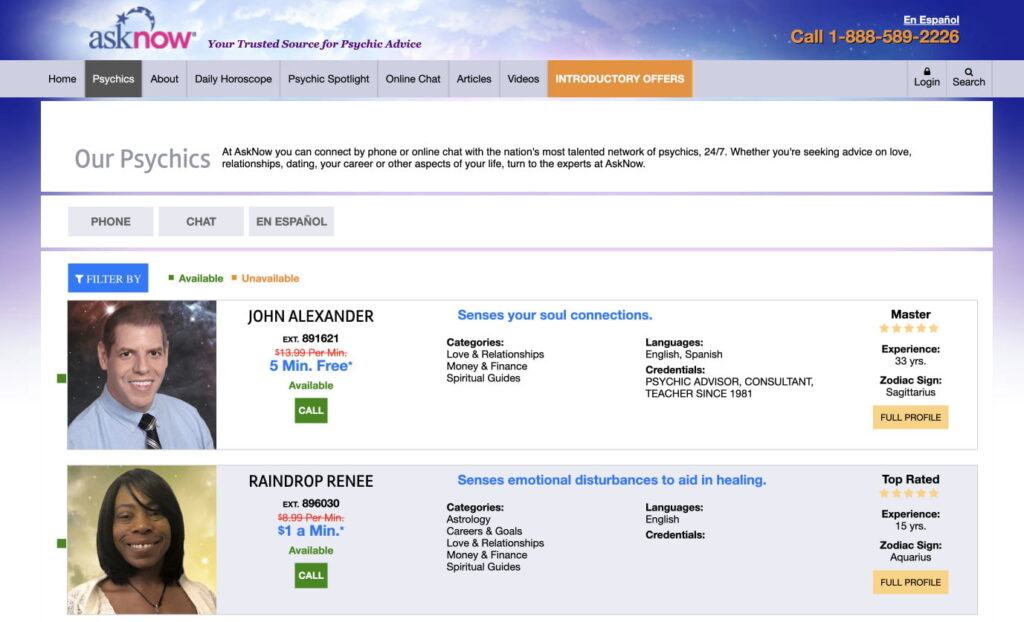Click 'Careers & Goals' category

pos(484,531)
